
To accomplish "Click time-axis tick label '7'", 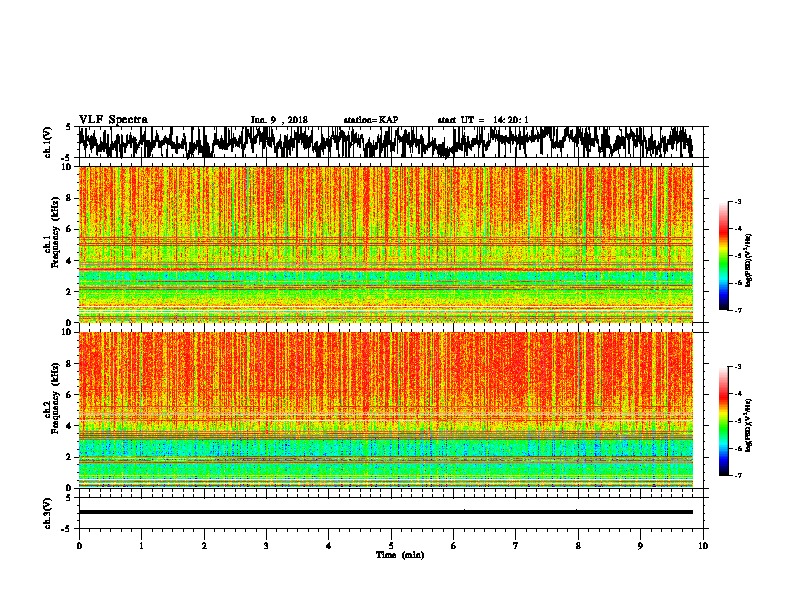I will [x=516, y=546].
